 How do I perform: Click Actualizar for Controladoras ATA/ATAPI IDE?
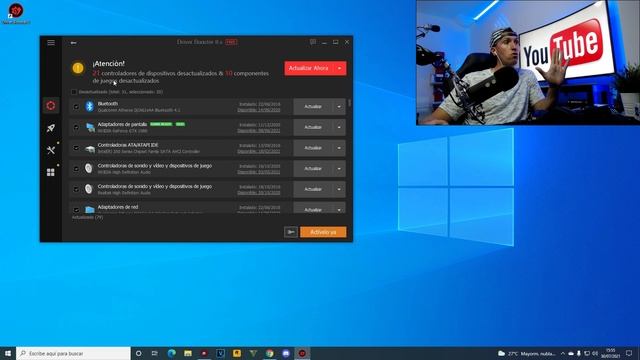313,148
